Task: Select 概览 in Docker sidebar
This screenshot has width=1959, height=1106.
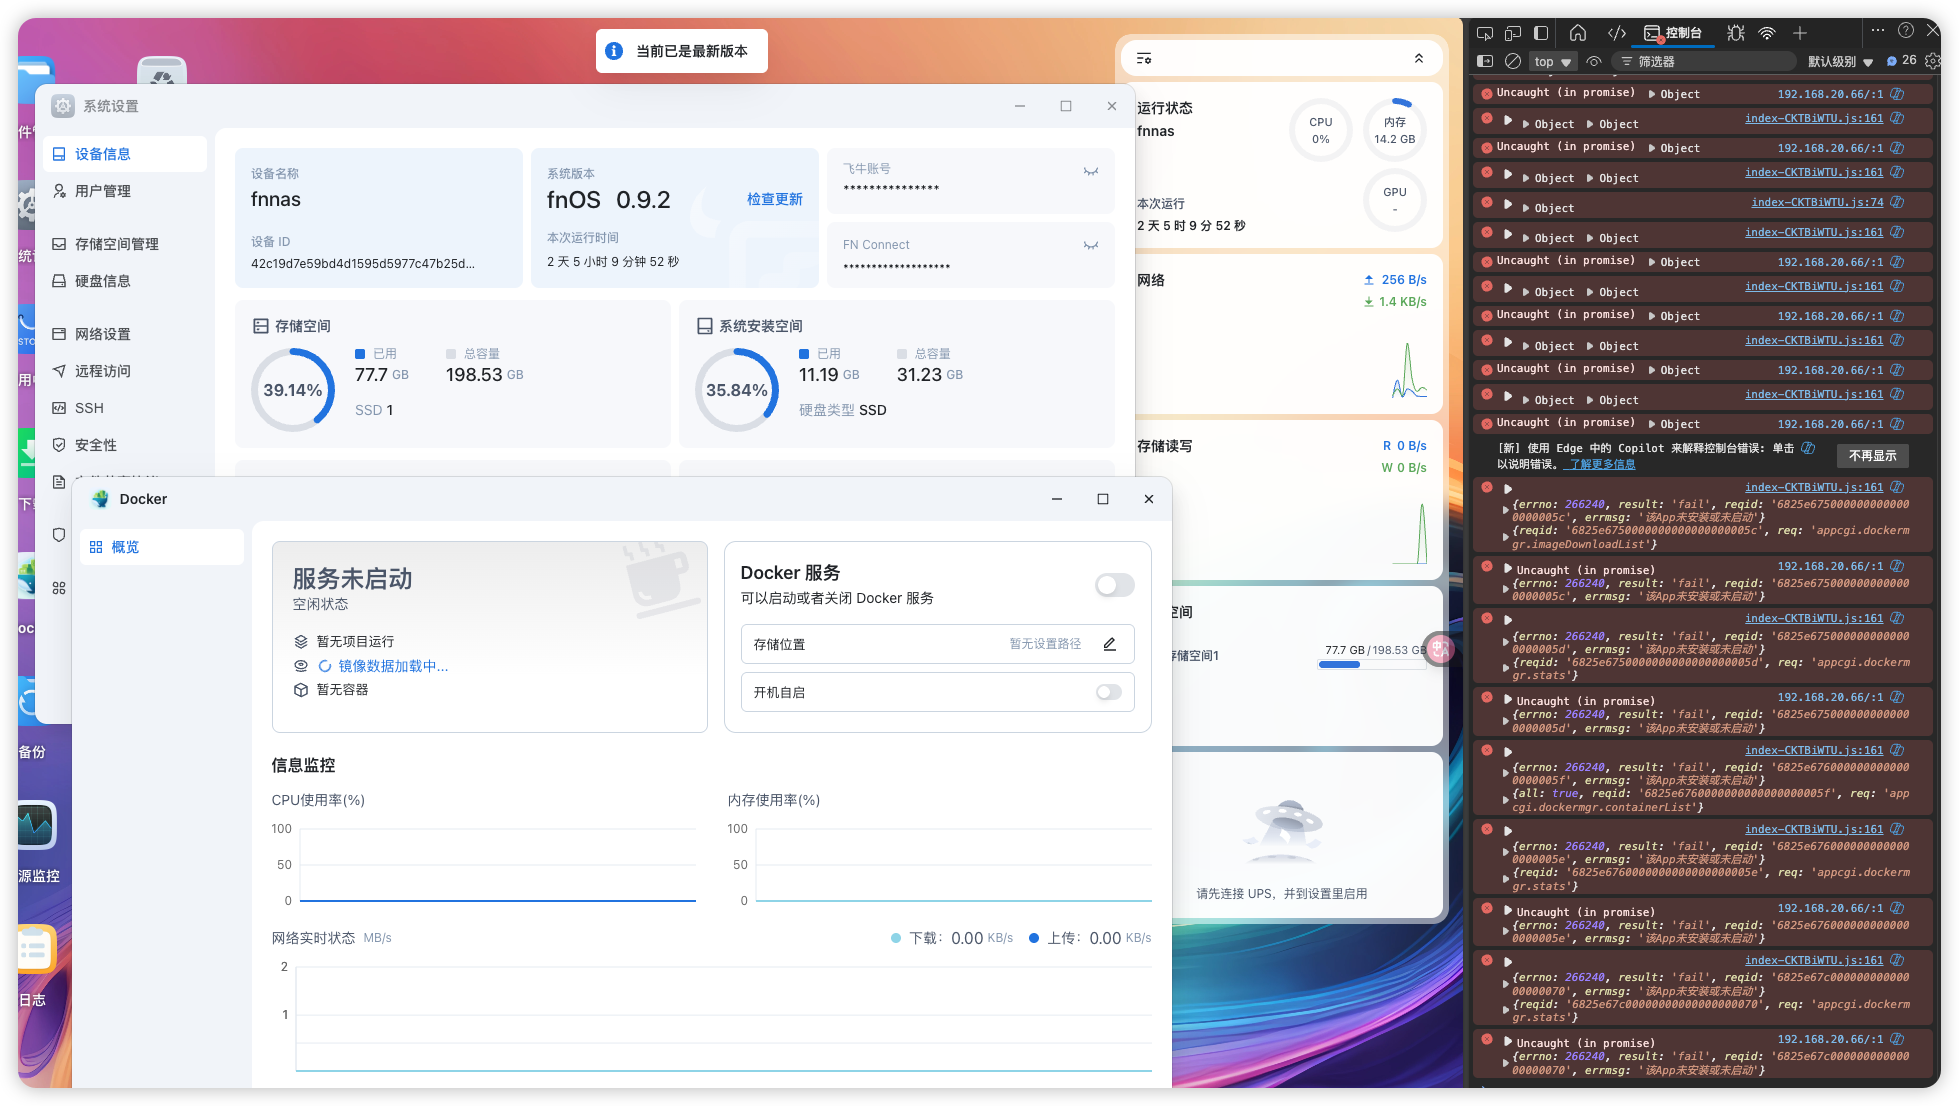Action: (162, 547)
